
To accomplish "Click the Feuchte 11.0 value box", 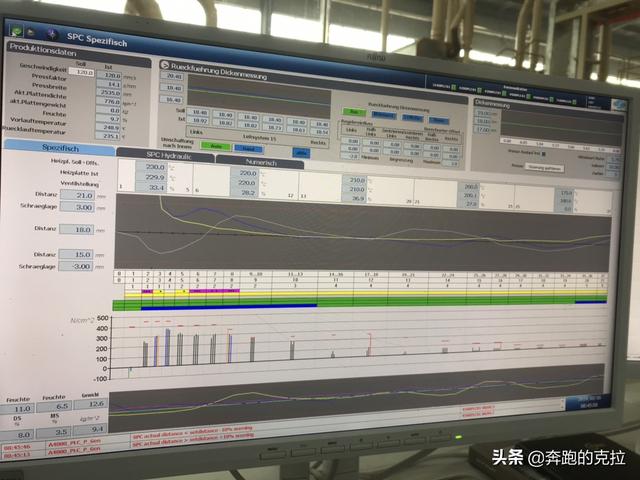I will click(20, 409).
